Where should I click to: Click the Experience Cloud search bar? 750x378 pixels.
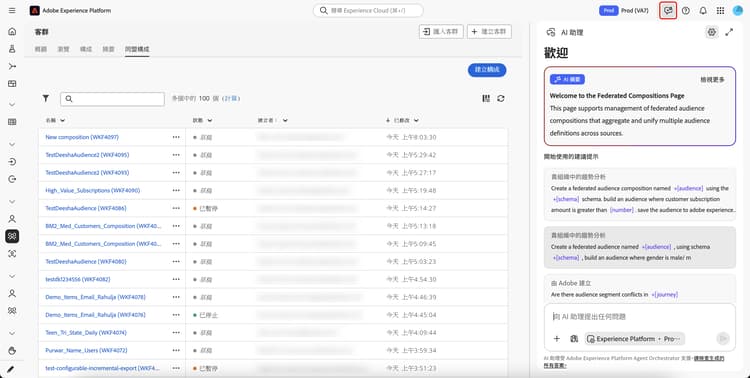click(x=368, y=10)
